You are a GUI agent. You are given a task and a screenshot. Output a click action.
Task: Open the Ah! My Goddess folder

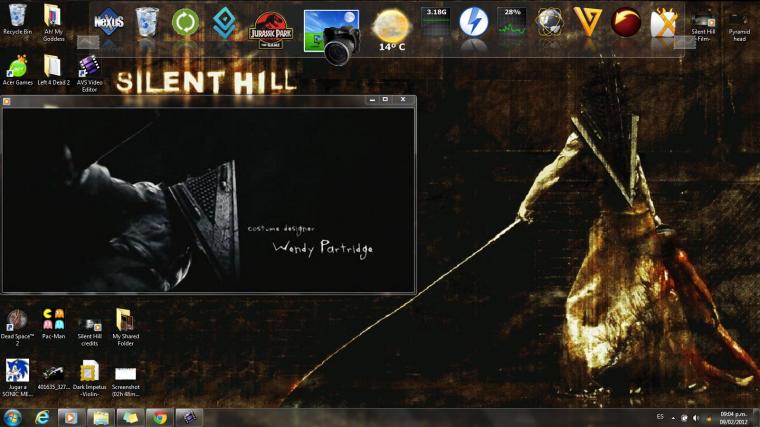pos(53,22)
